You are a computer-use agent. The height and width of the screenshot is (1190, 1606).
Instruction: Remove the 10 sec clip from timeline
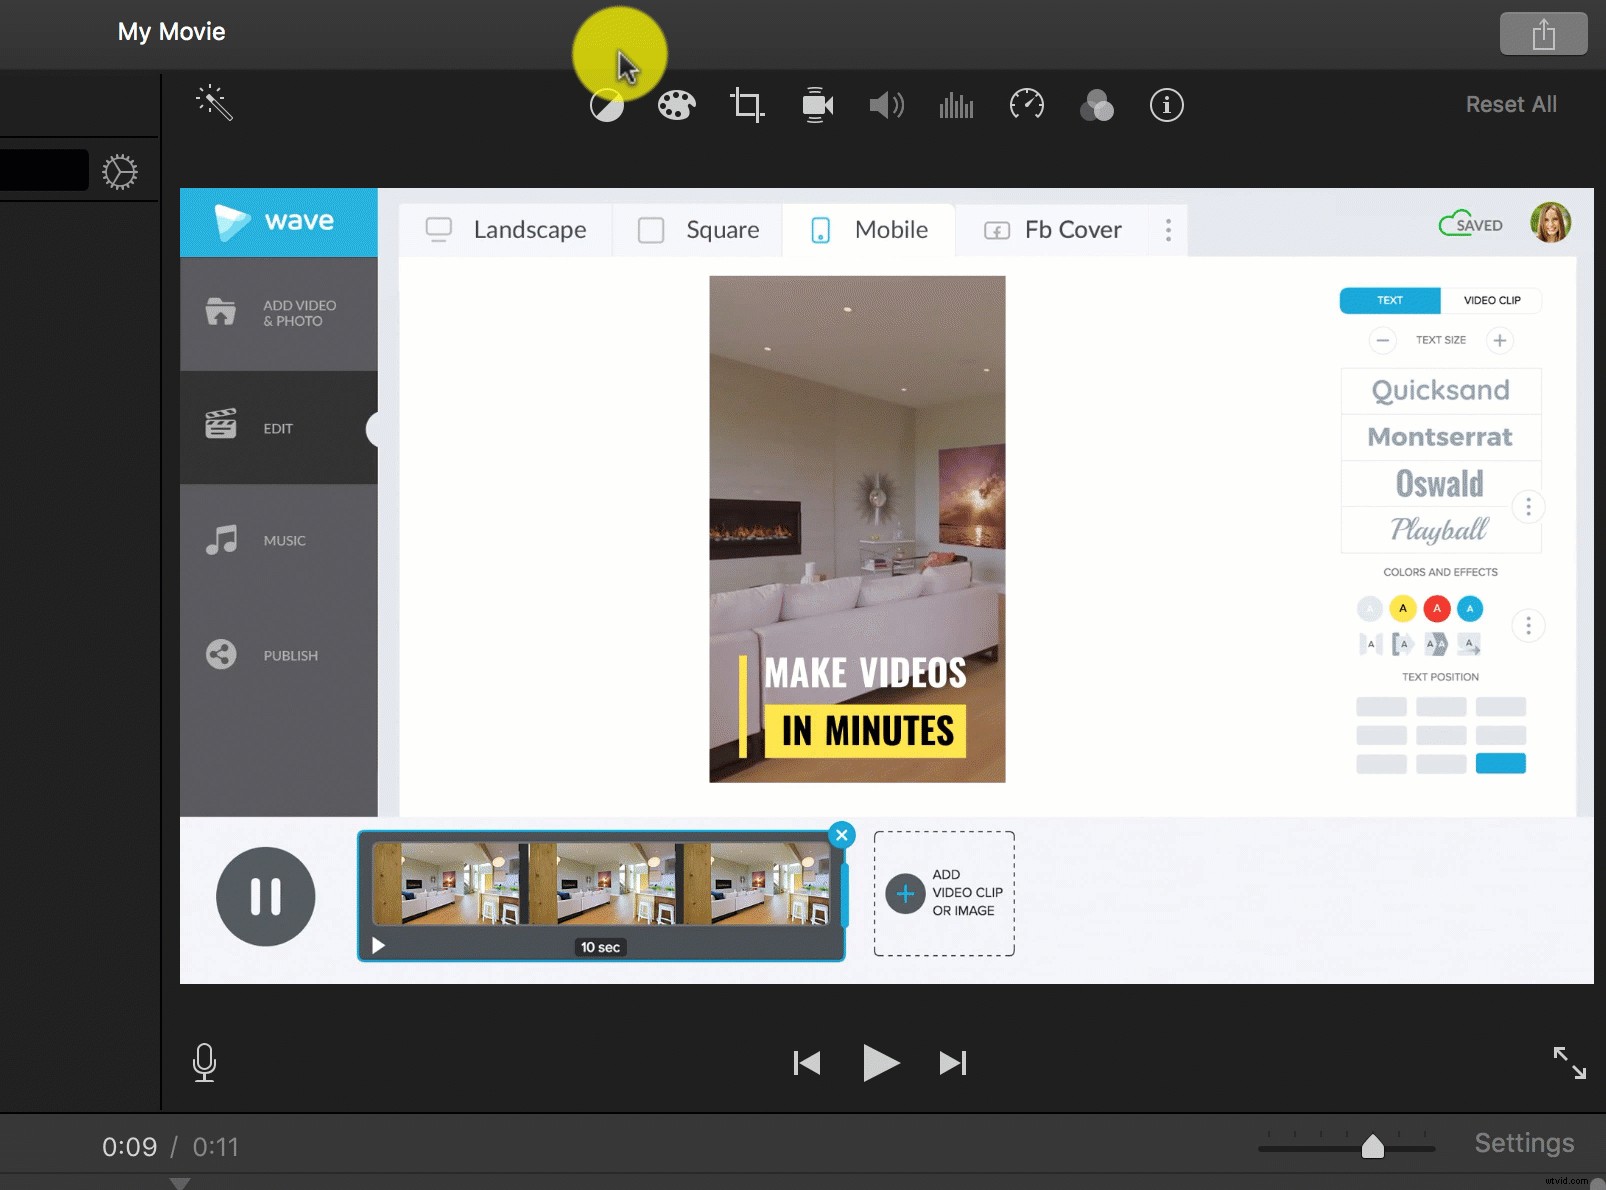842,834
